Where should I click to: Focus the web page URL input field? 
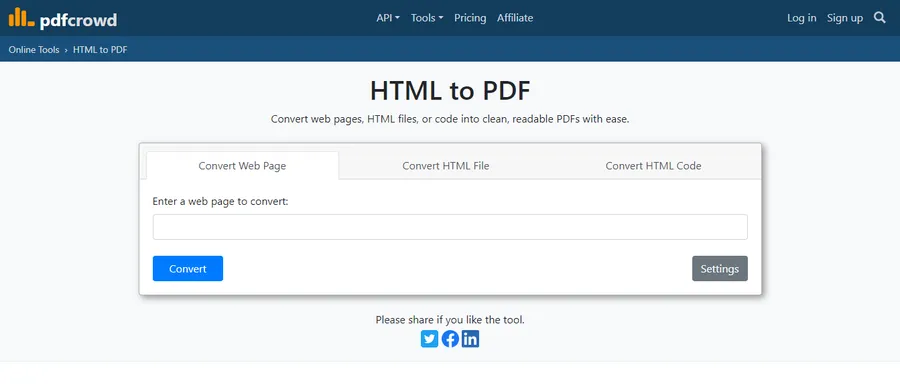pos(450,227)
